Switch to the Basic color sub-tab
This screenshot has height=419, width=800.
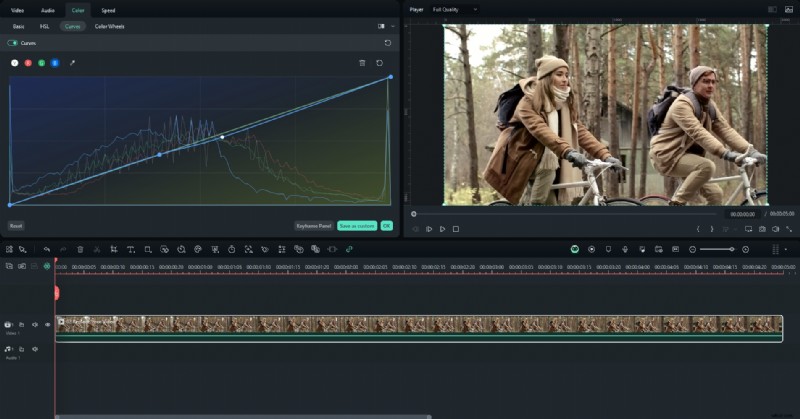18,27
